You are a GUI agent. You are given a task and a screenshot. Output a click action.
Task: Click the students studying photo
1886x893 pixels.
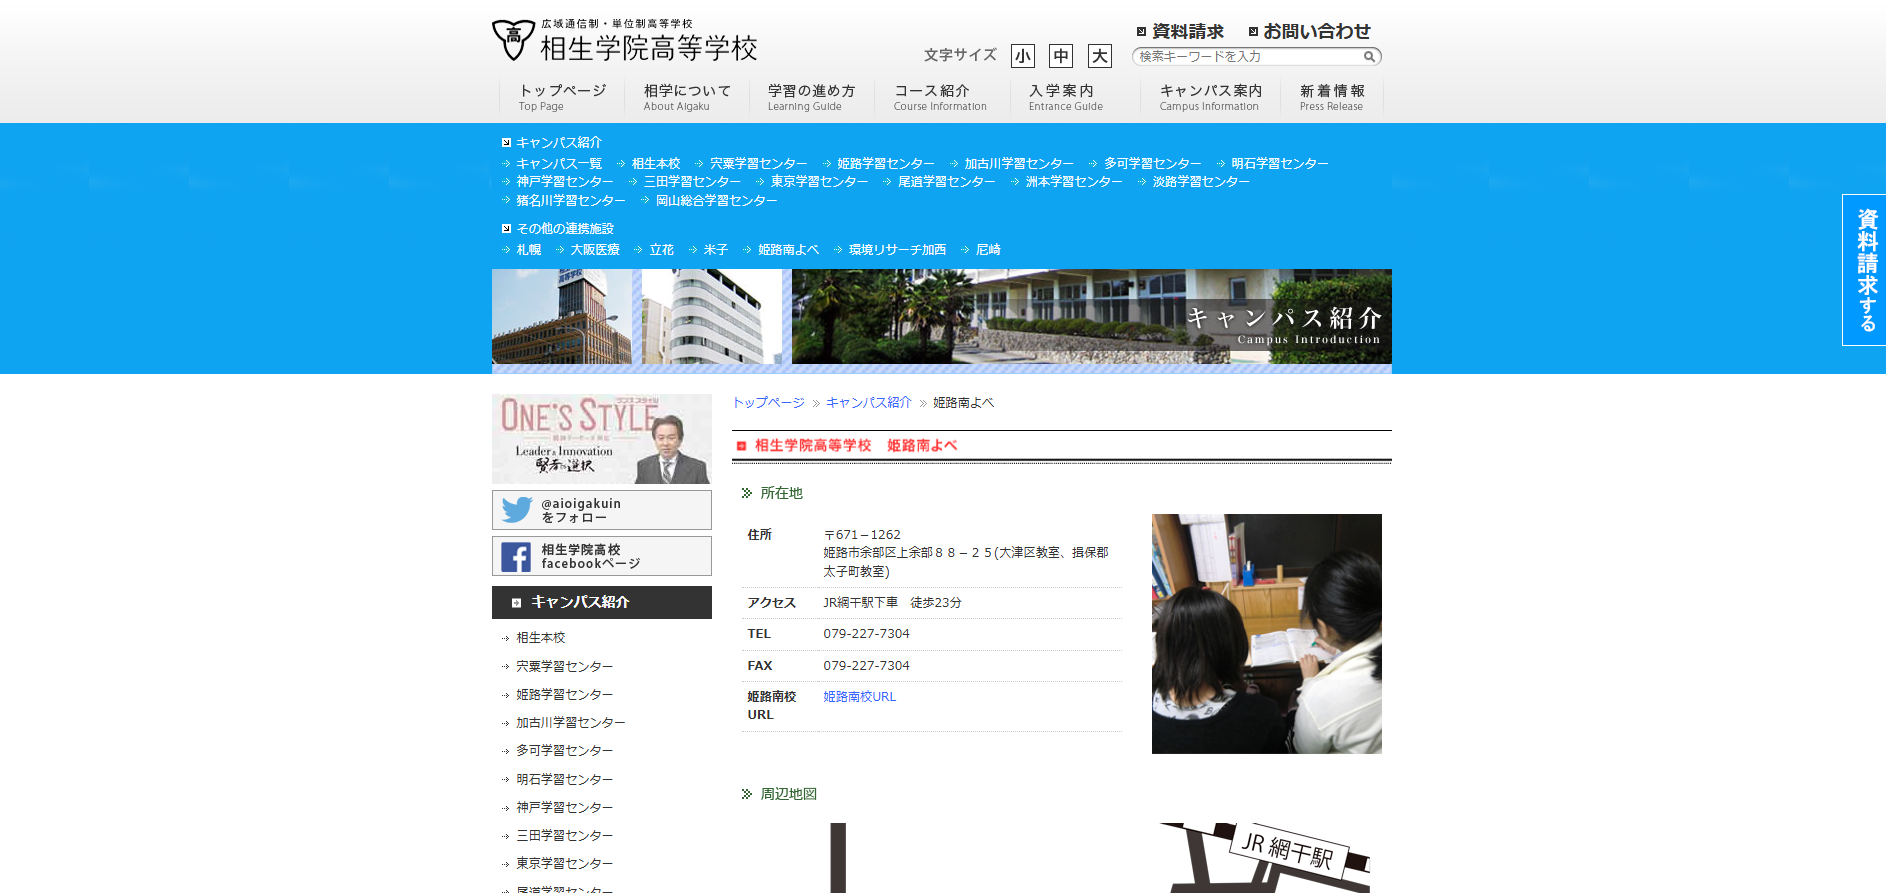point(1266,634)
